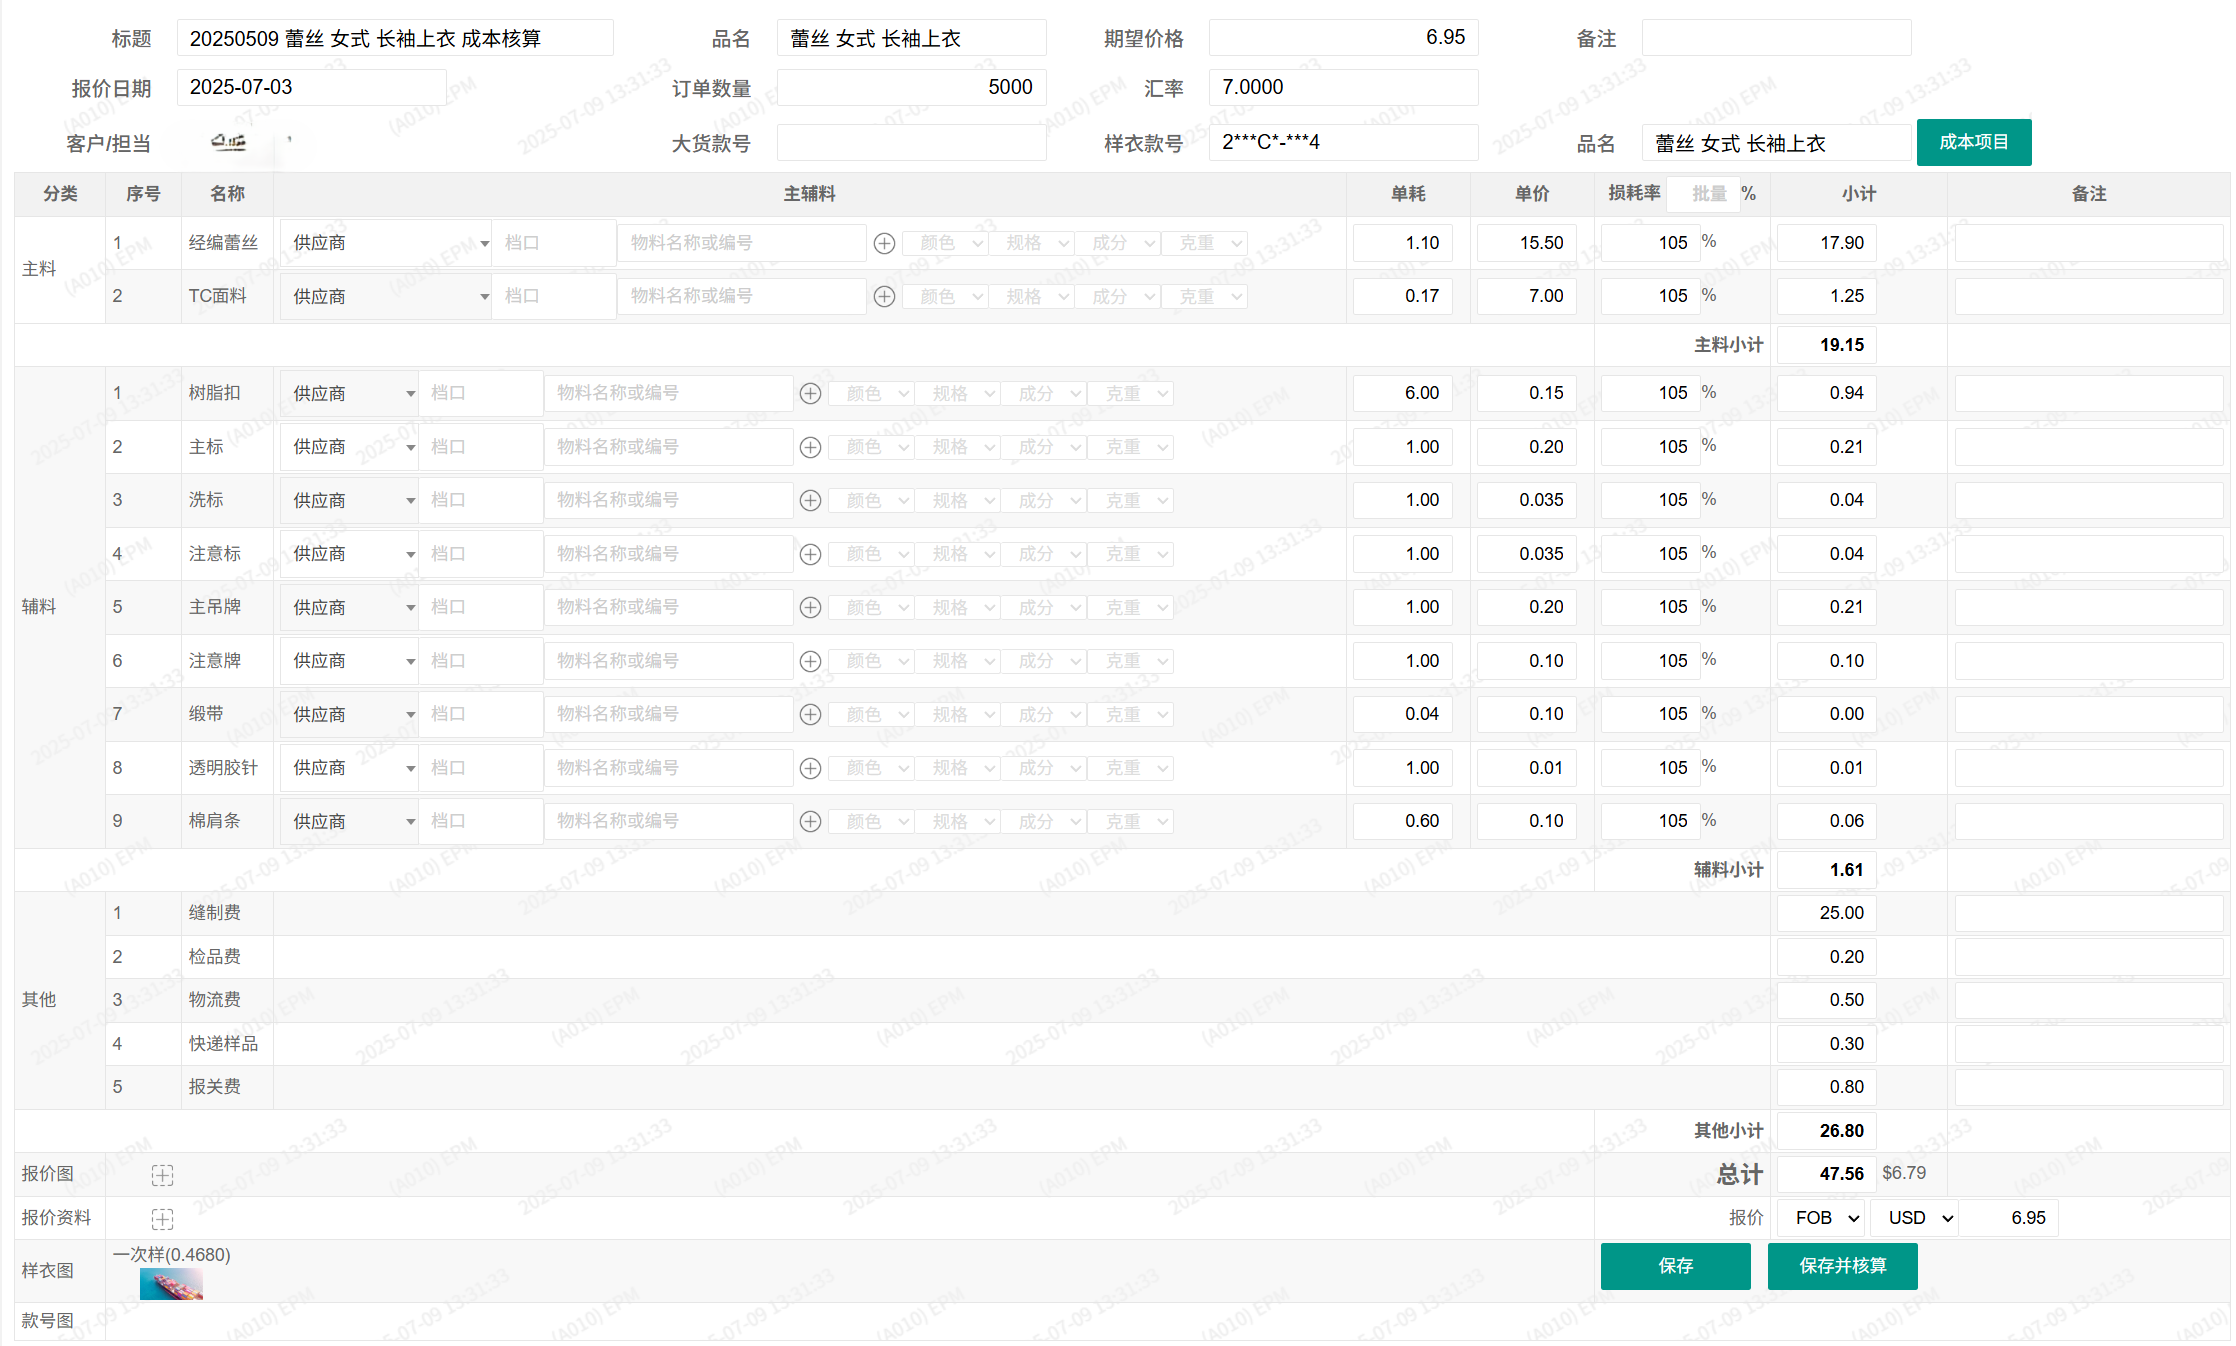2236x1346 pixels.
Task: Edit the 标题 field
Action: [x=395, y=38]
